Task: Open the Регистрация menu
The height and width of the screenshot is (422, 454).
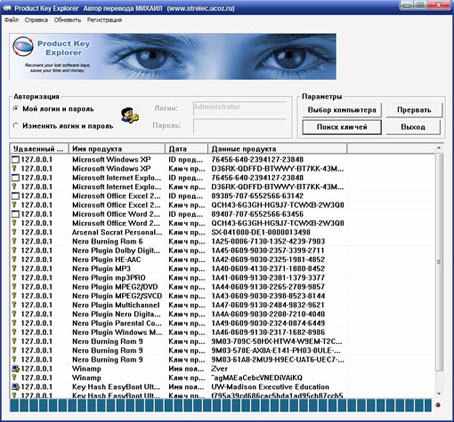Action: (104, 20)
